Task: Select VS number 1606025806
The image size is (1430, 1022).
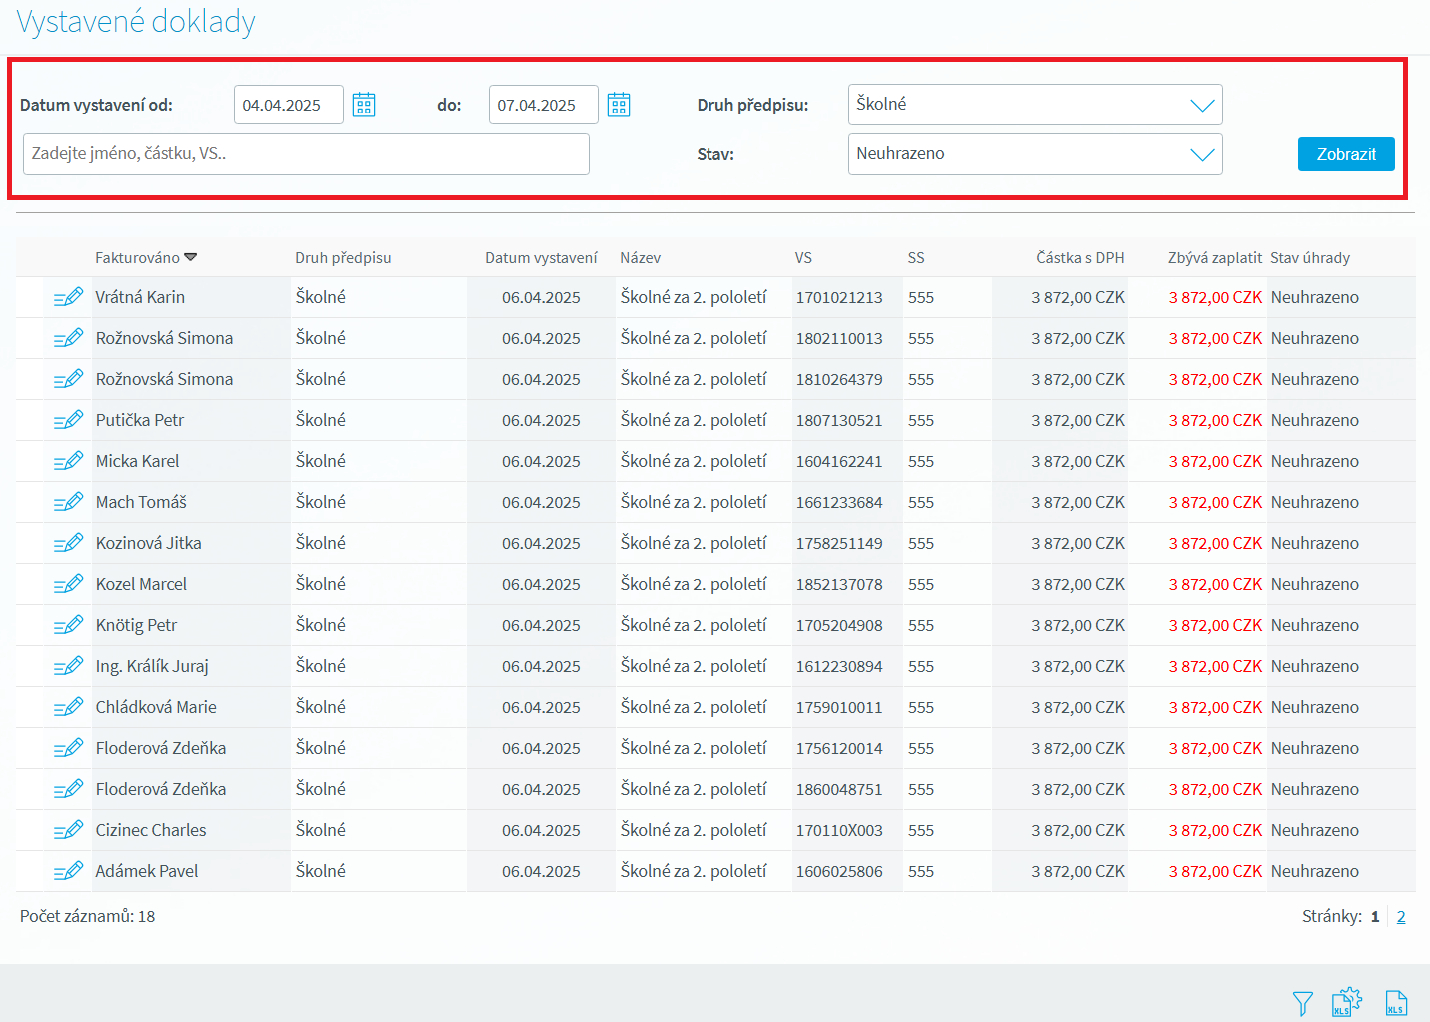Action: 839,871
